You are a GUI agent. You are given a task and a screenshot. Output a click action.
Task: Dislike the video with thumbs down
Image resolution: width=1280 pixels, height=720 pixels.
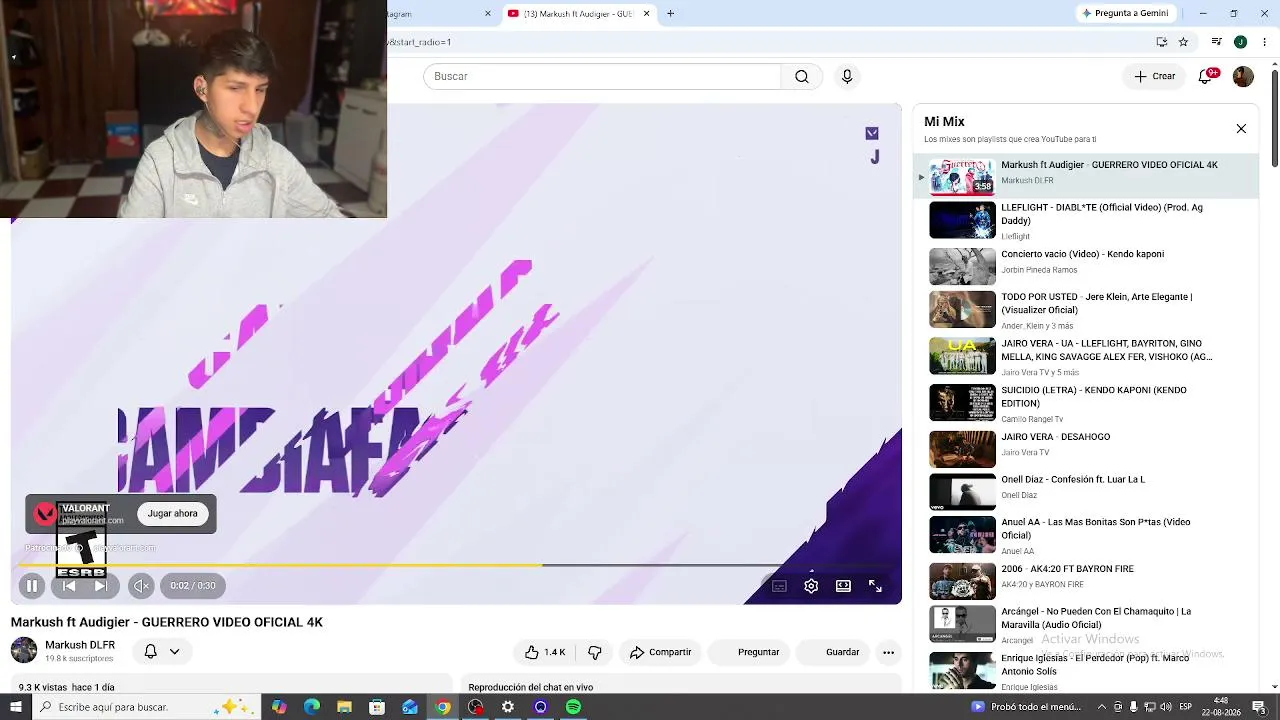[x=595, y=652]
